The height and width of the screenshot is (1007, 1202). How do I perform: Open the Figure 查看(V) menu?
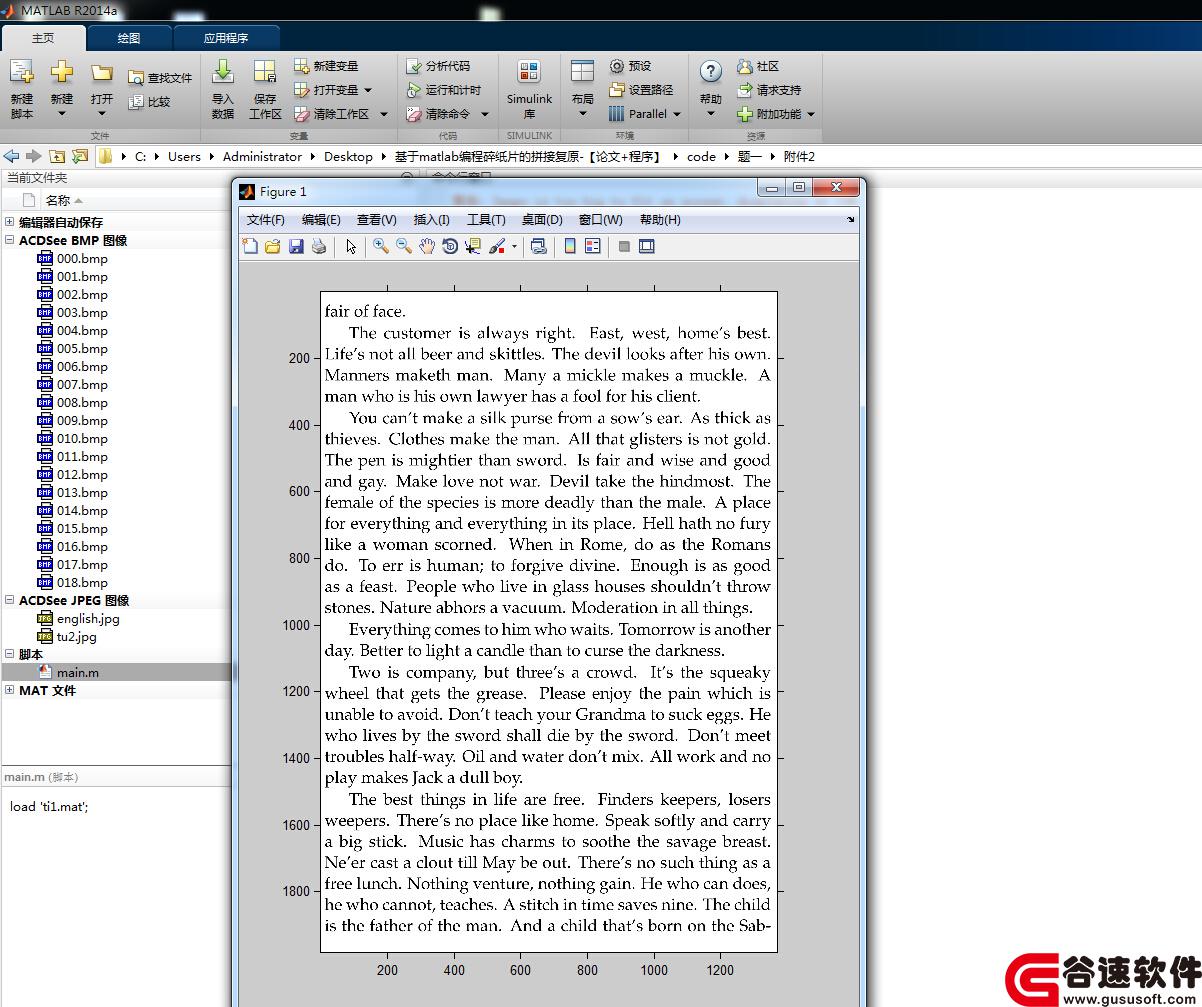377,220
